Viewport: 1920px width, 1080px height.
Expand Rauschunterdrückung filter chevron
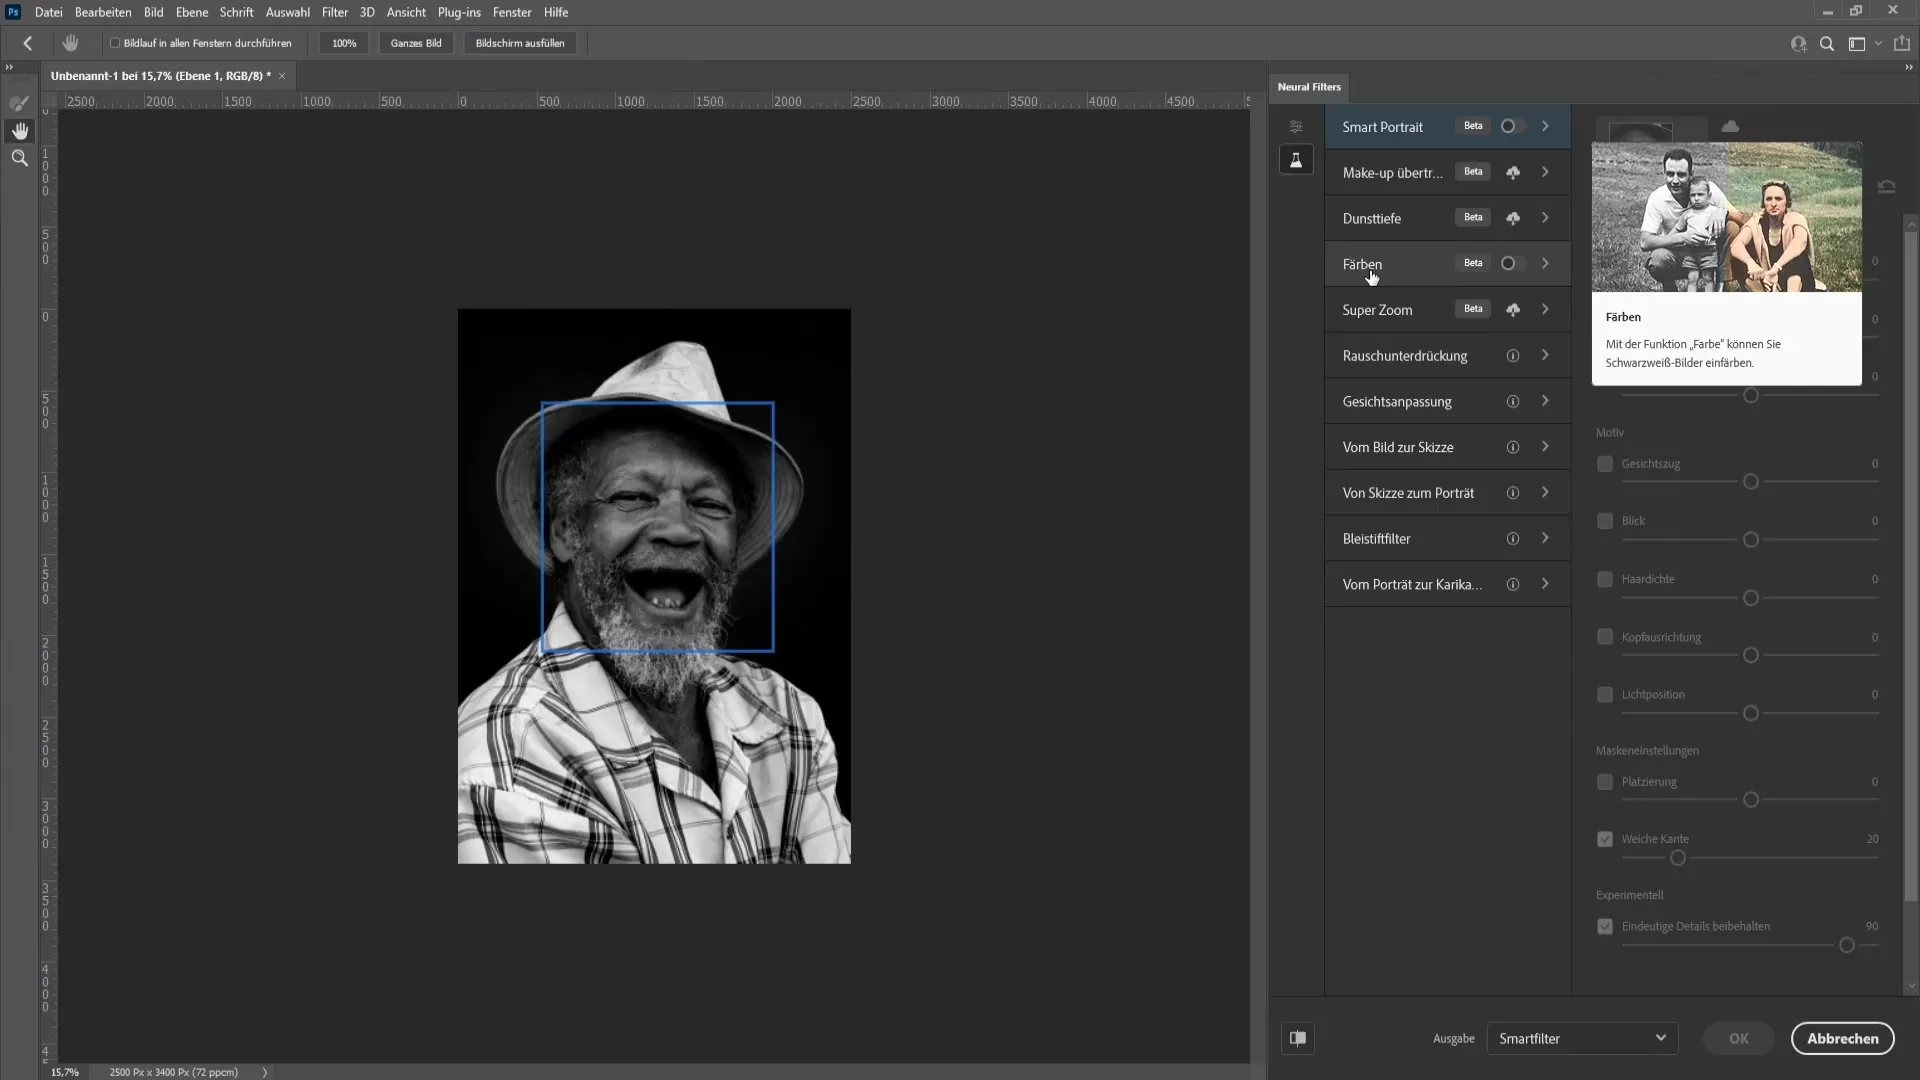pyautogui.click(x=1546, y=355)
